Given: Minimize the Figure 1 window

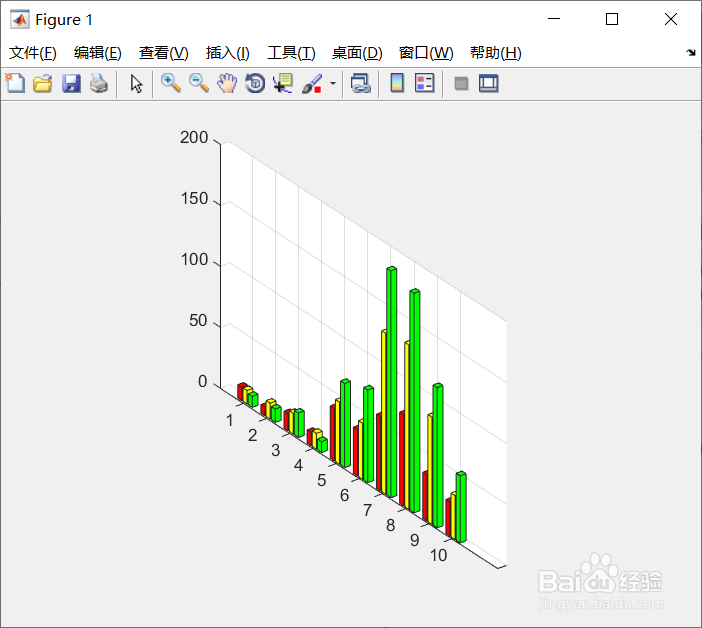Looking at the screenshot, I should click(x=554, y=19).
